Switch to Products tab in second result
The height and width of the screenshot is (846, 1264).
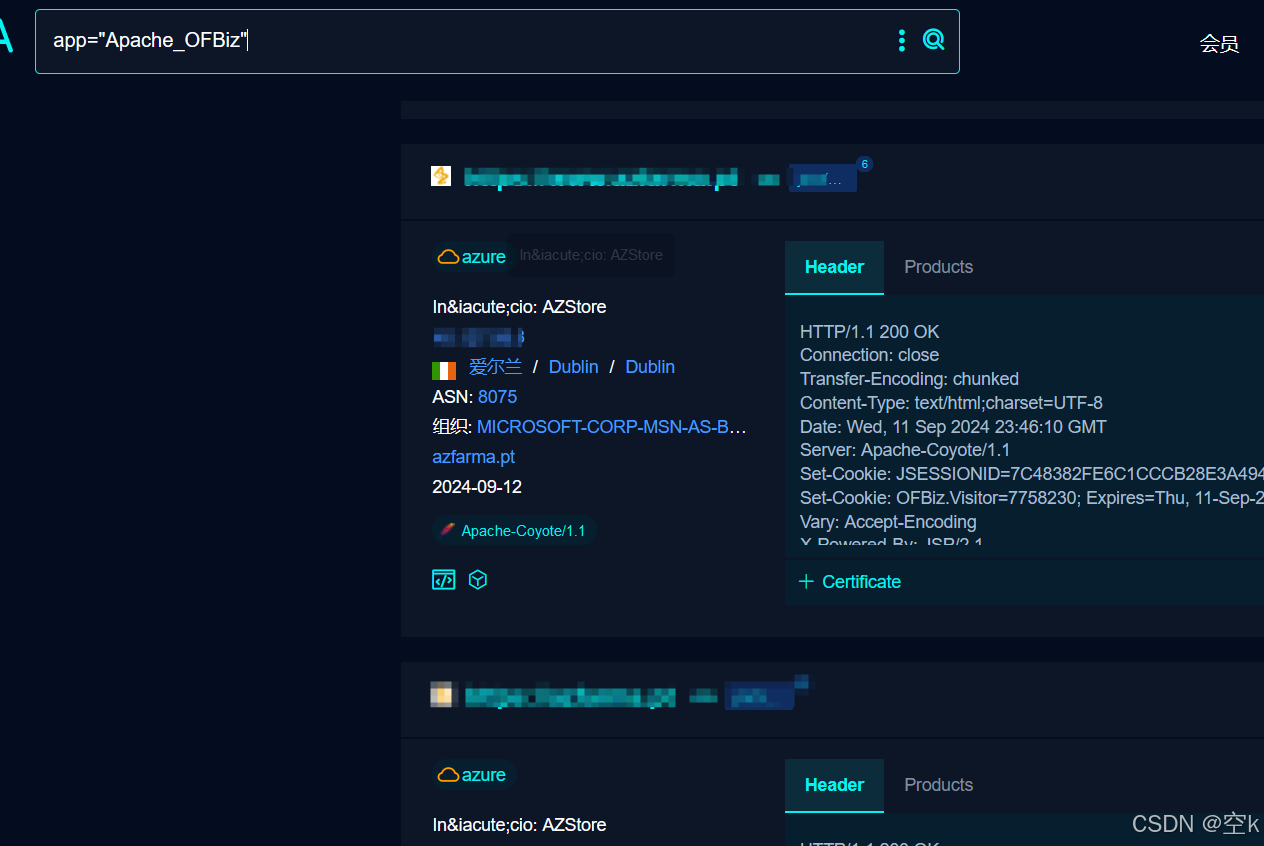click(x=938, y=785)
